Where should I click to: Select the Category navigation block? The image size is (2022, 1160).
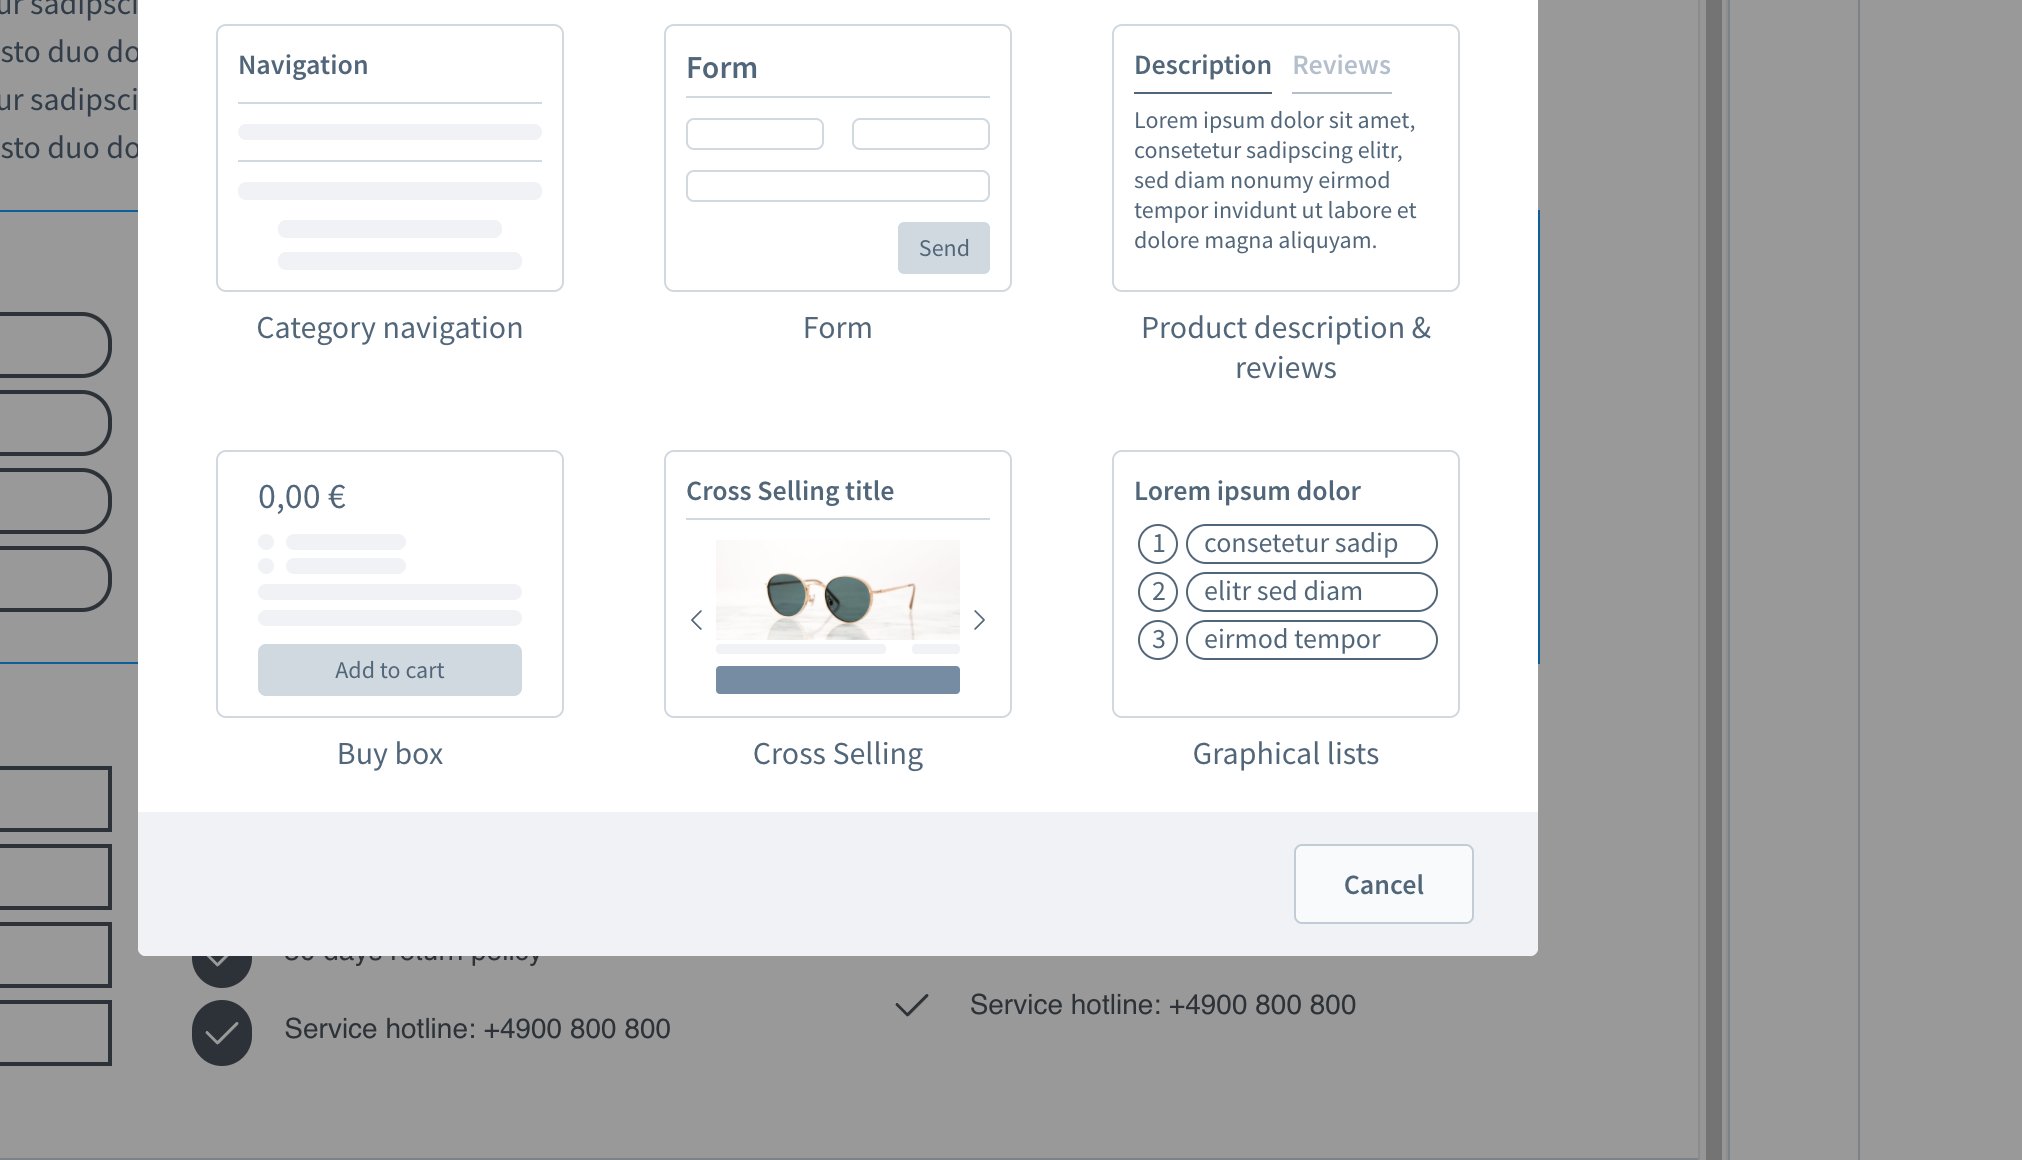389,157
